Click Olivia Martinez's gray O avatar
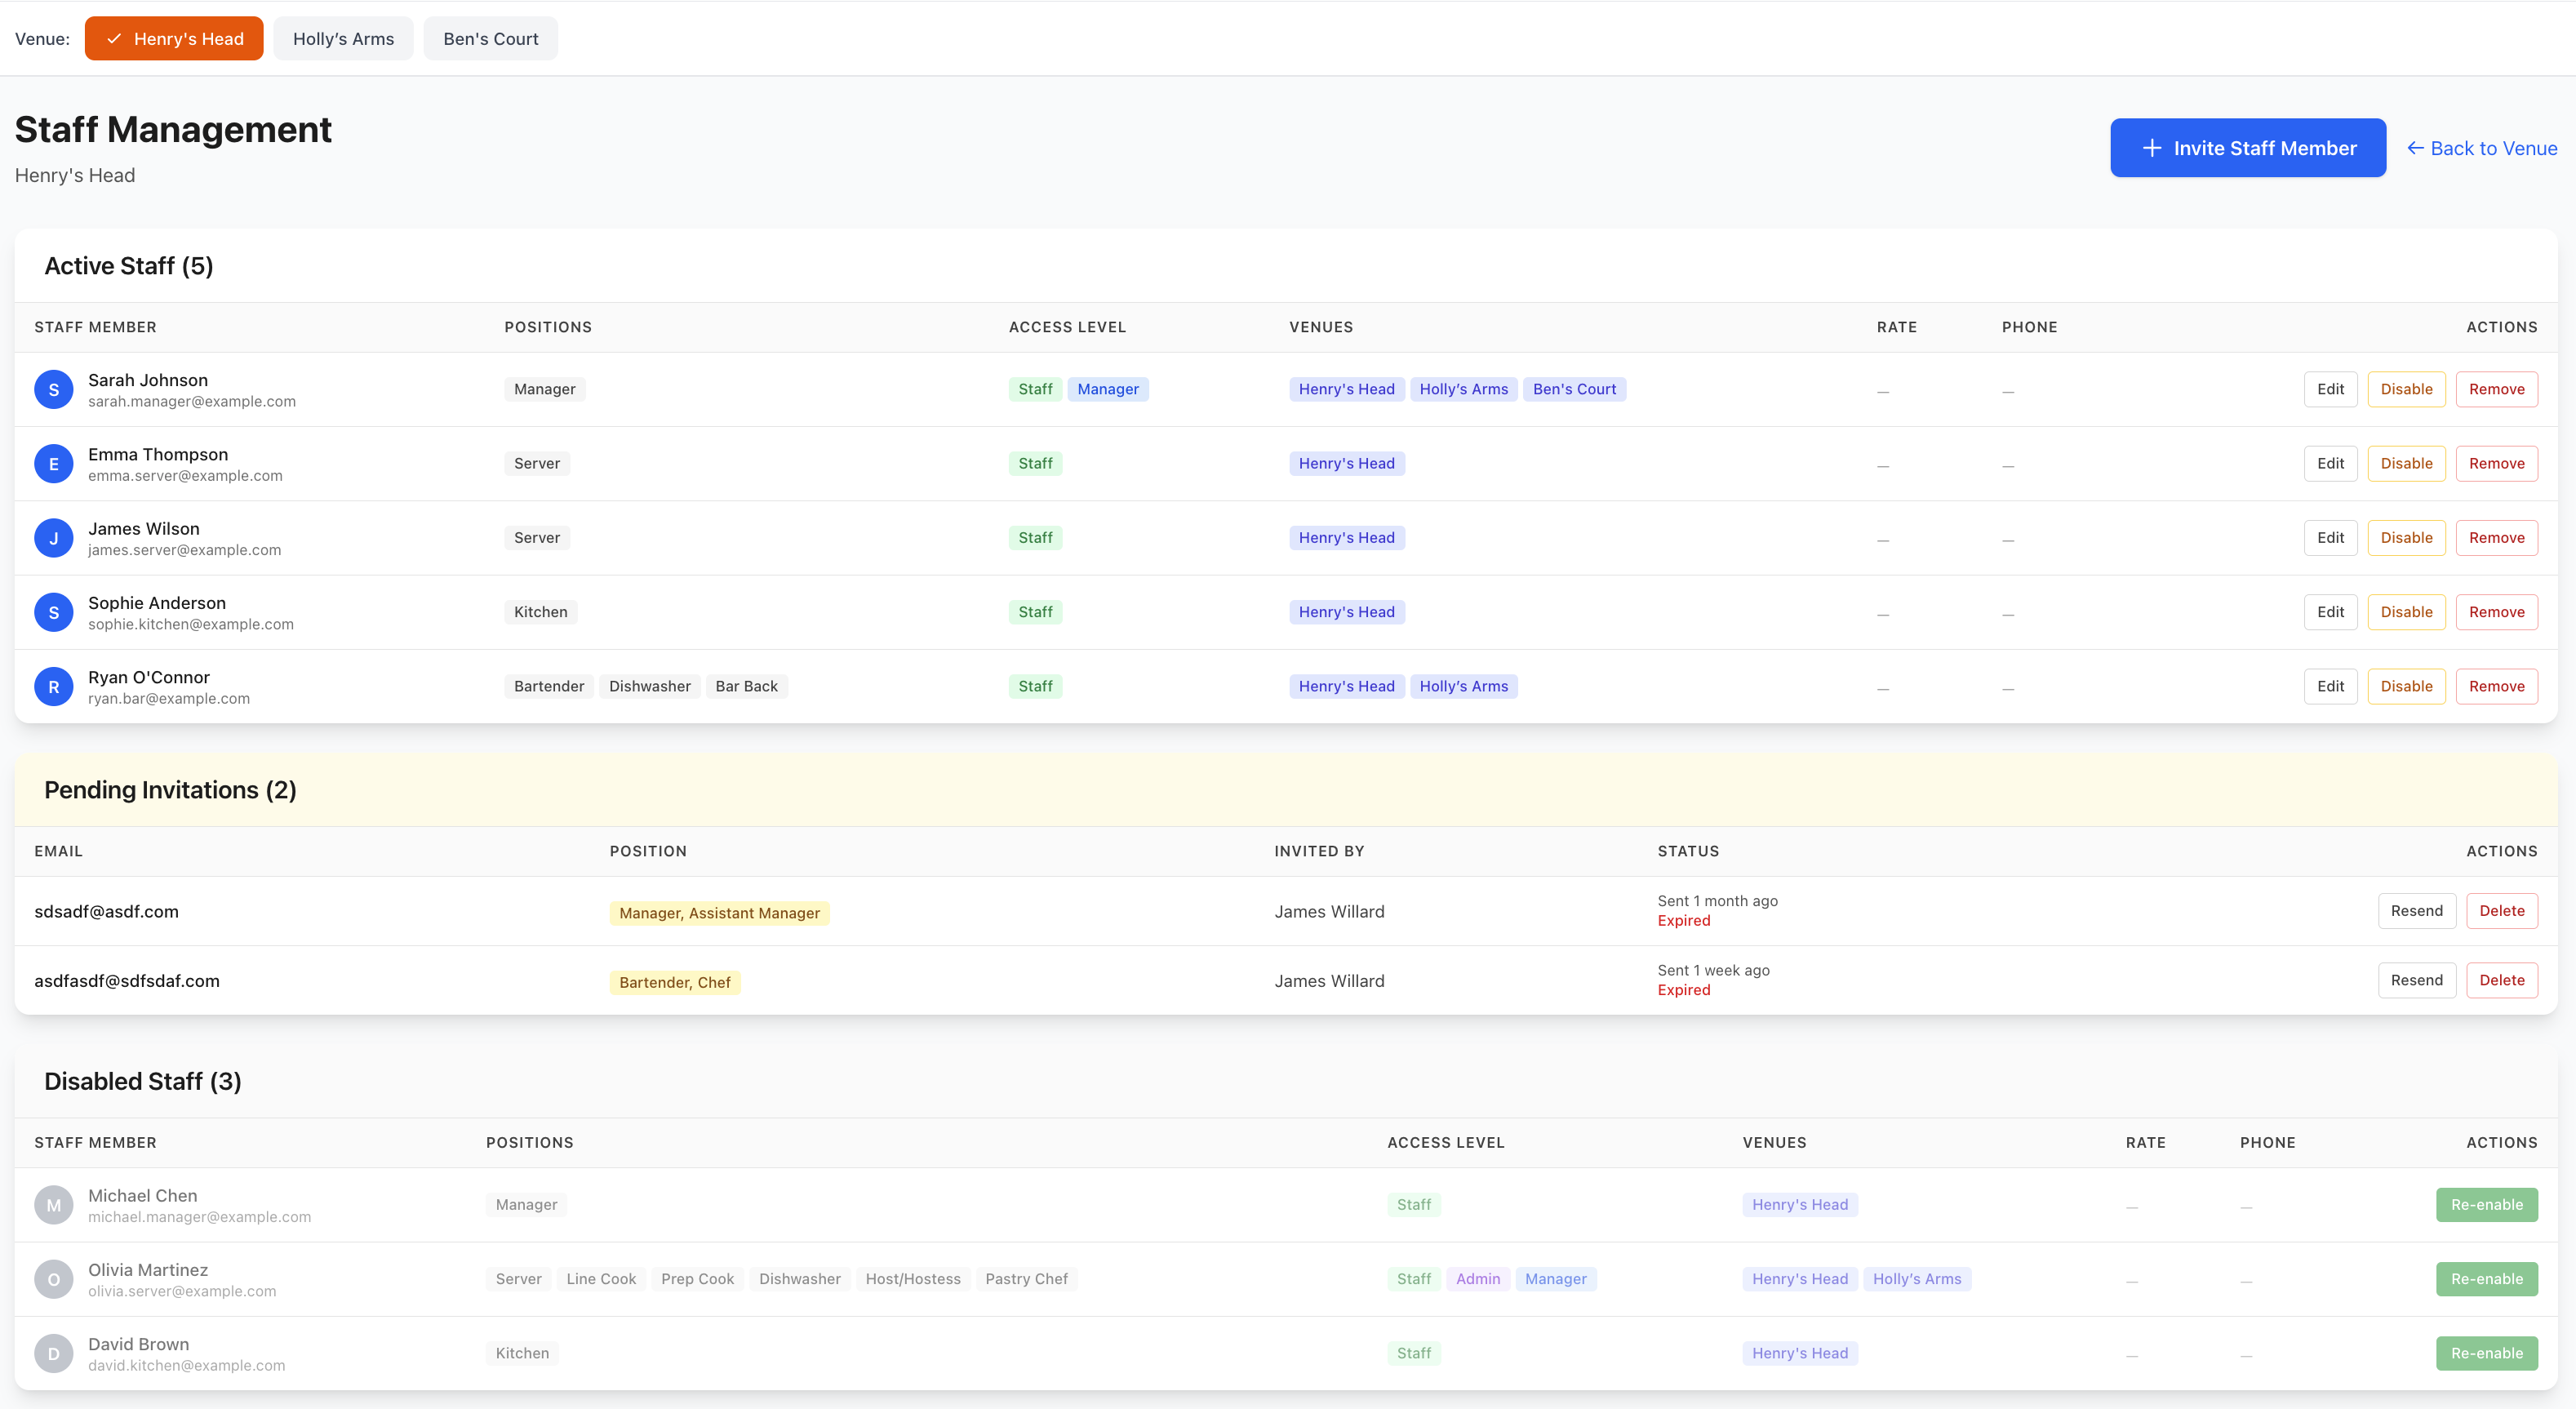 (x=53, y=1279)
